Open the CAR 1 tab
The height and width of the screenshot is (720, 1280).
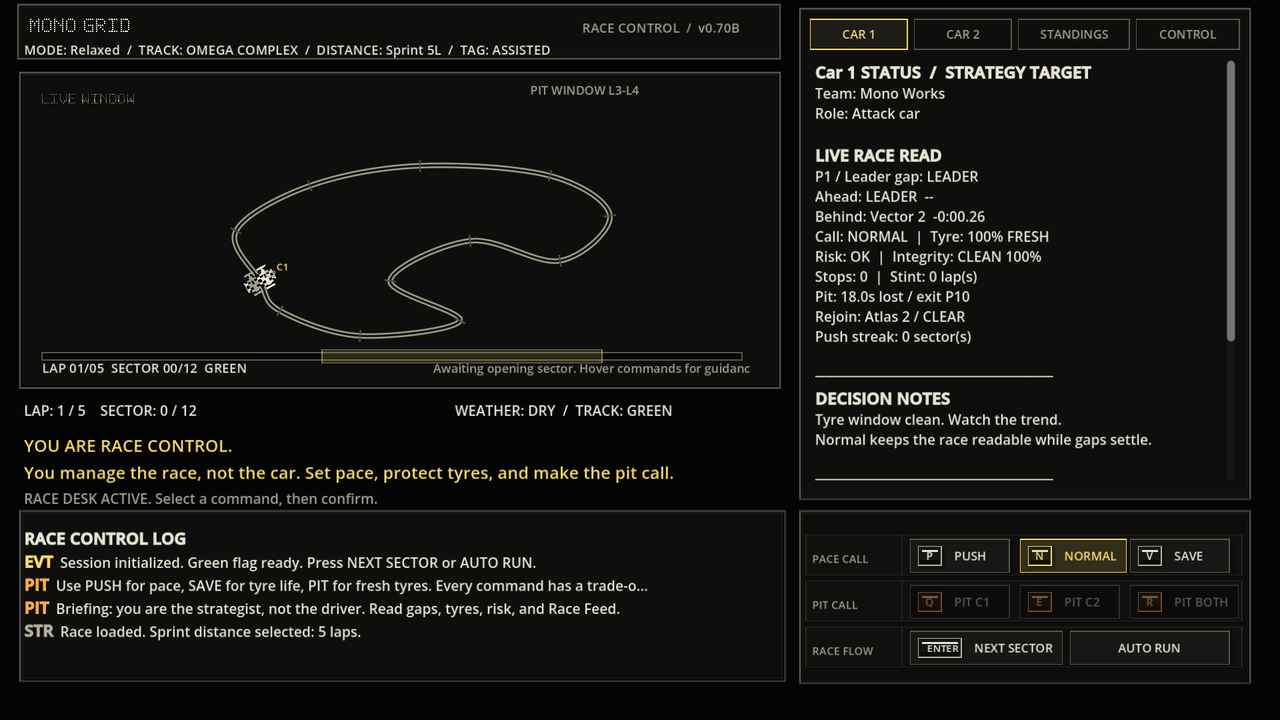[858, 34]
